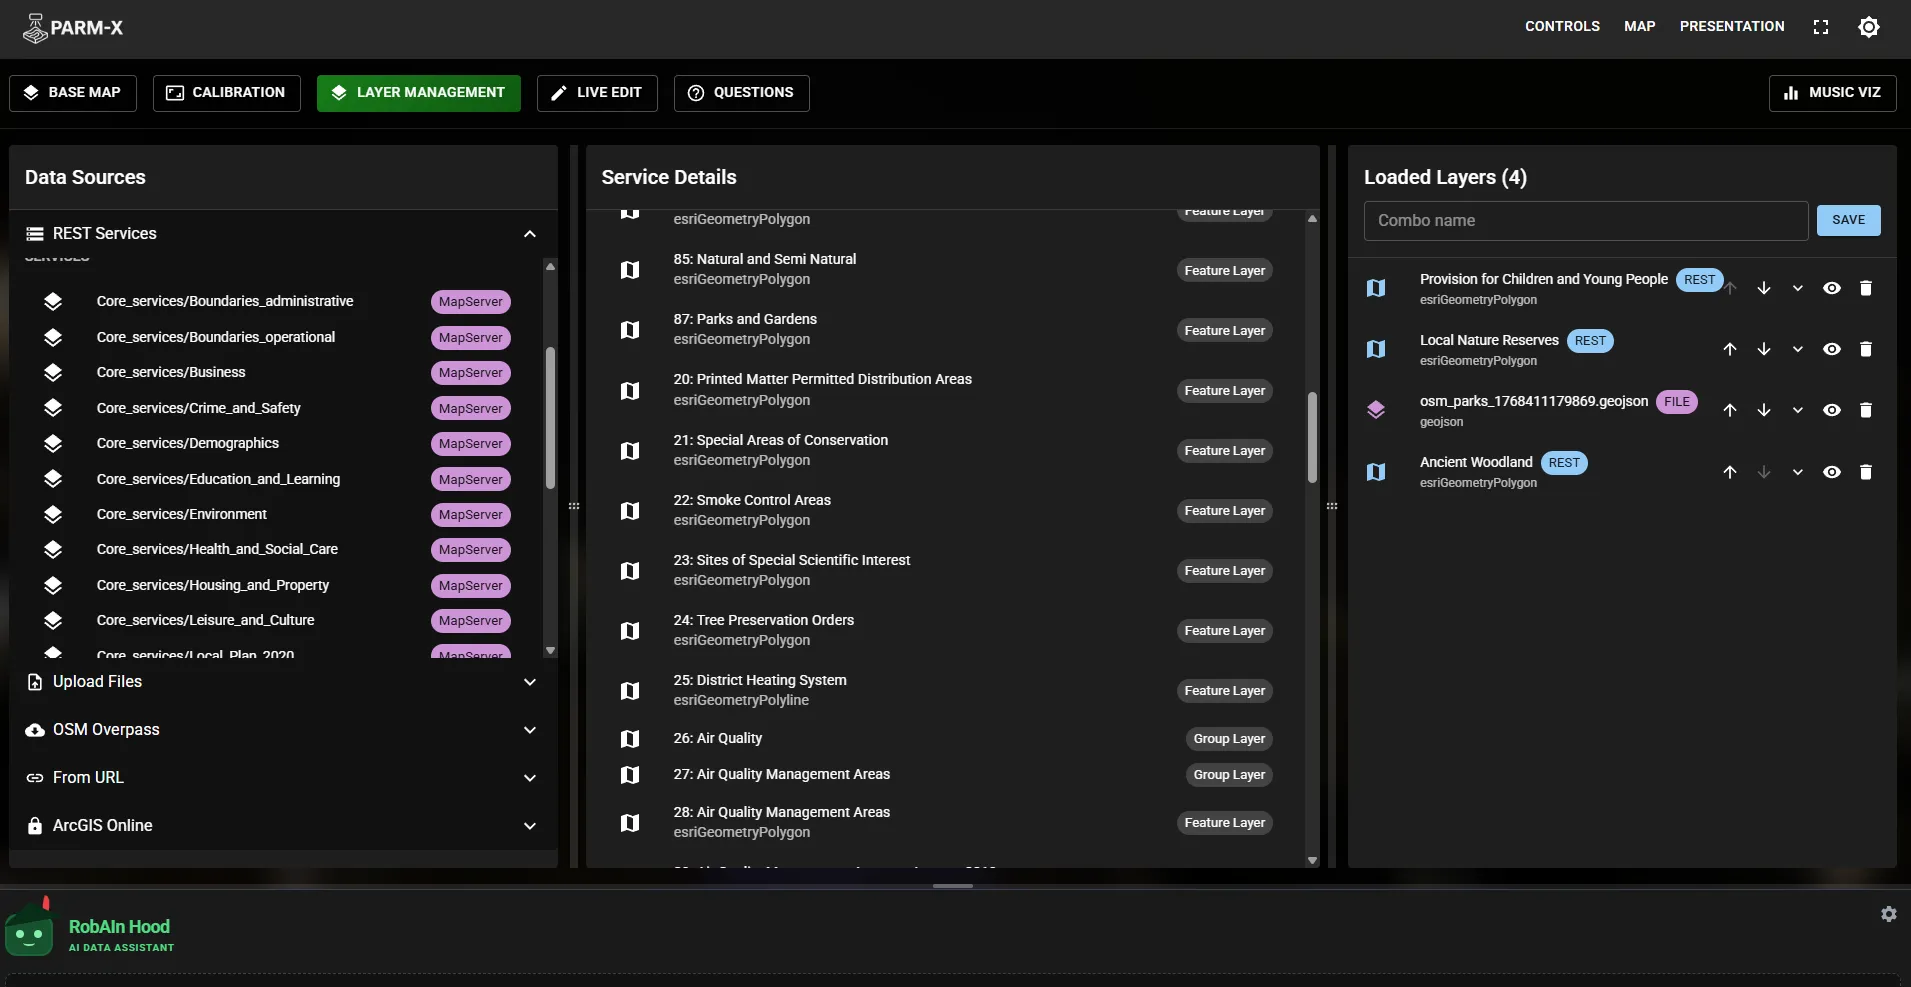
Task: Toggle visibility of osm_parks geojson layer
Action: [1832, 410]
